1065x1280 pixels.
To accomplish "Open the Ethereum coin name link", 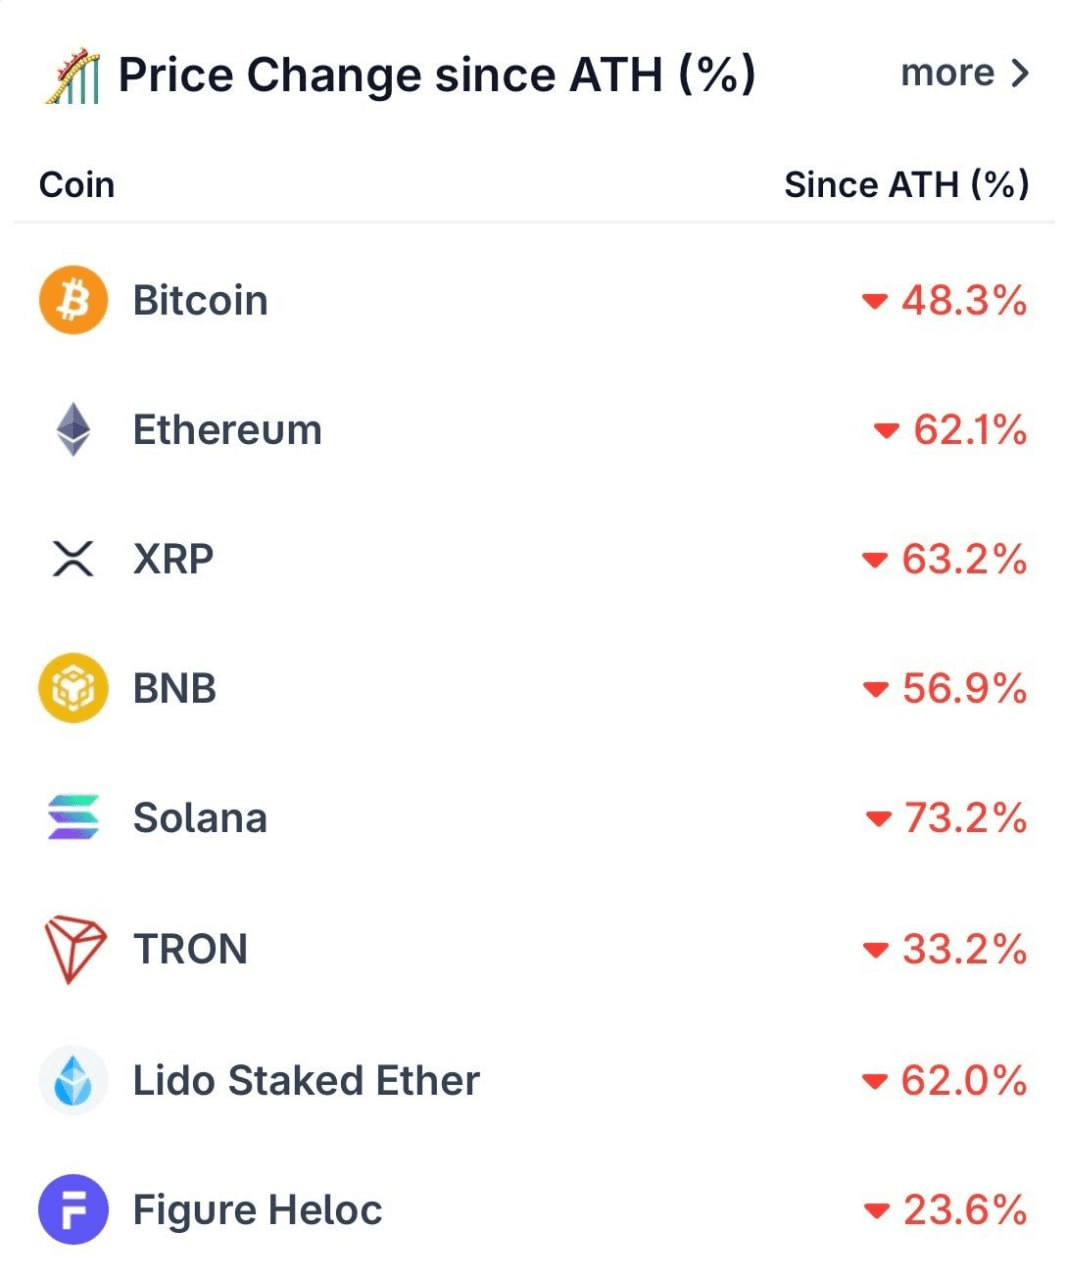I will pyautogui.click(x=227, y=430).
